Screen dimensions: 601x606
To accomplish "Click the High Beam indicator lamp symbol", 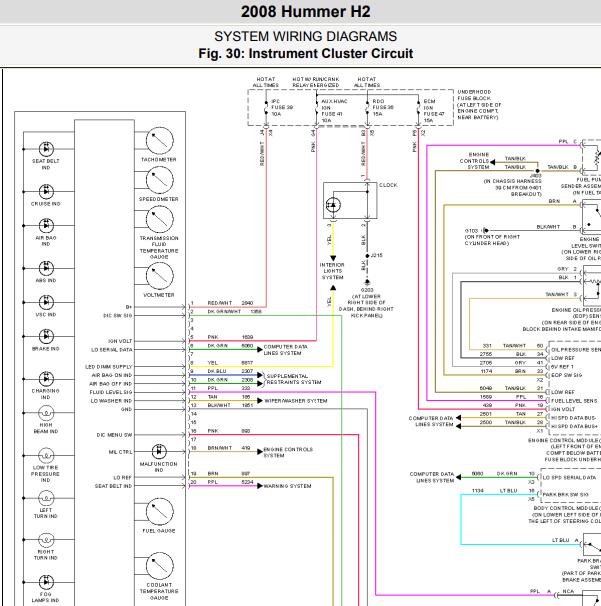I will 46,413.
